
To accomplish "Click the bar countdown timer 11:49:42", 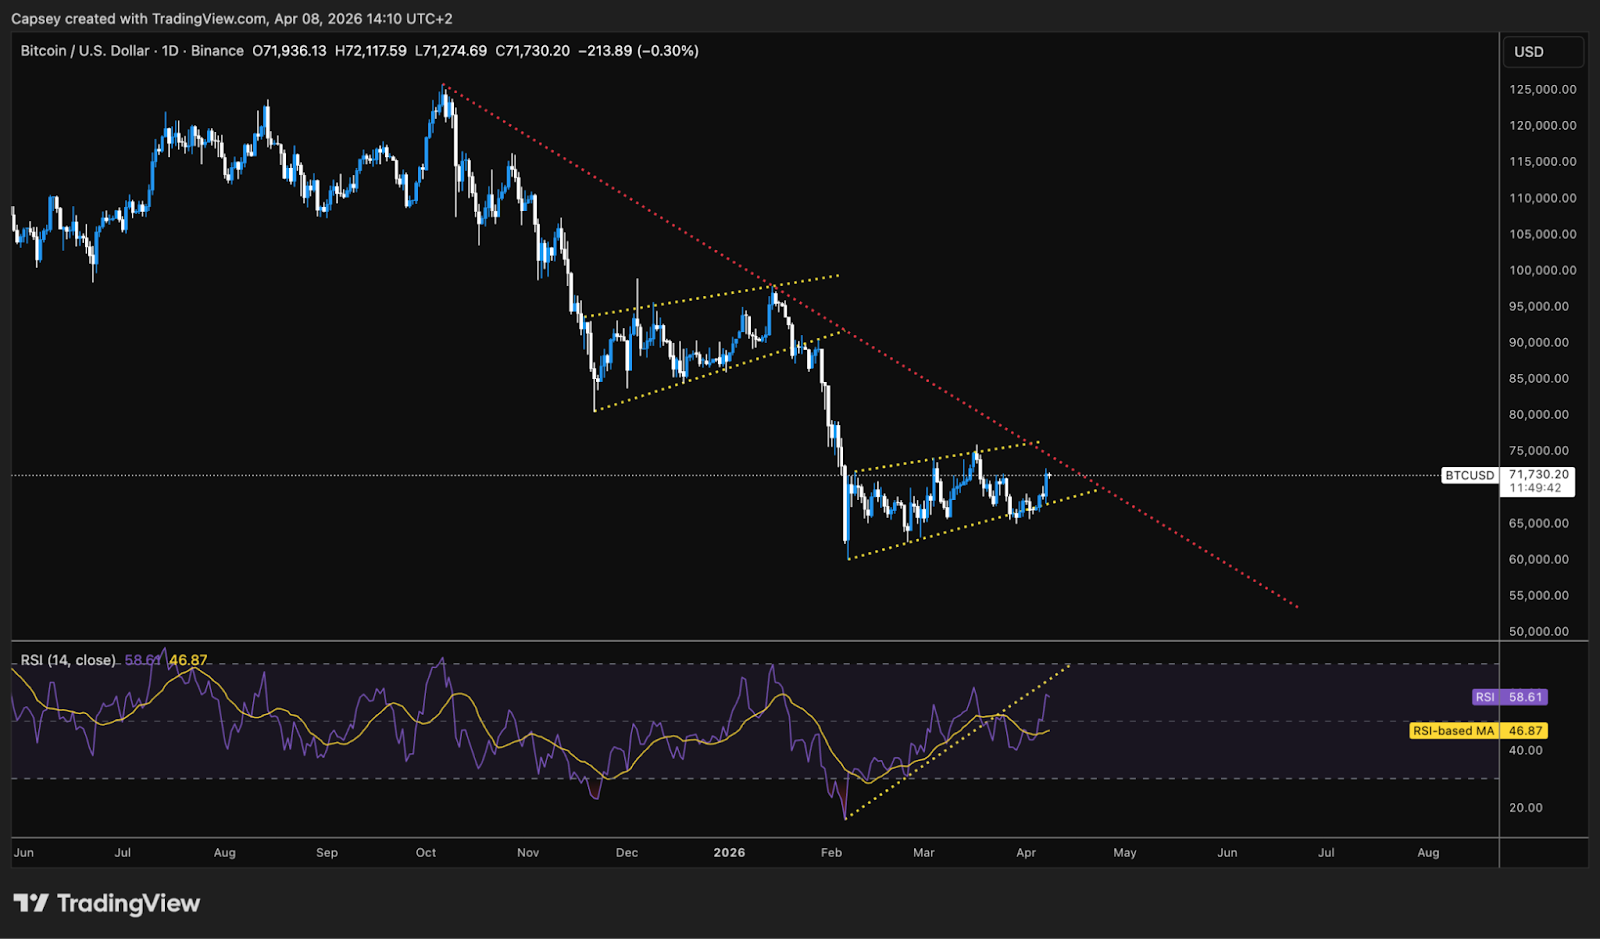I will pos(1536,488).
